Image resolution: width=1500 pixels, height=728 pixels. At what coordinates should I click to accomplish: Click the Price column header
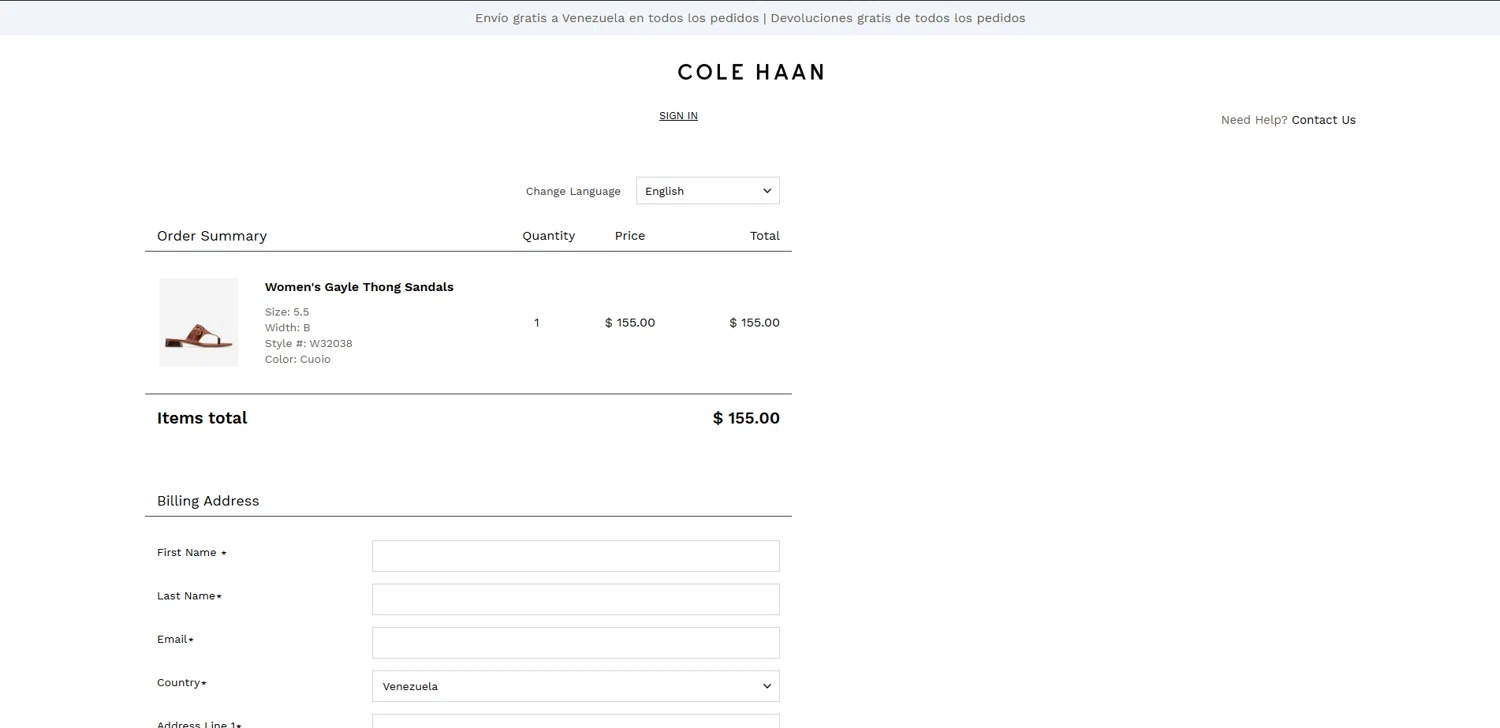630,236
